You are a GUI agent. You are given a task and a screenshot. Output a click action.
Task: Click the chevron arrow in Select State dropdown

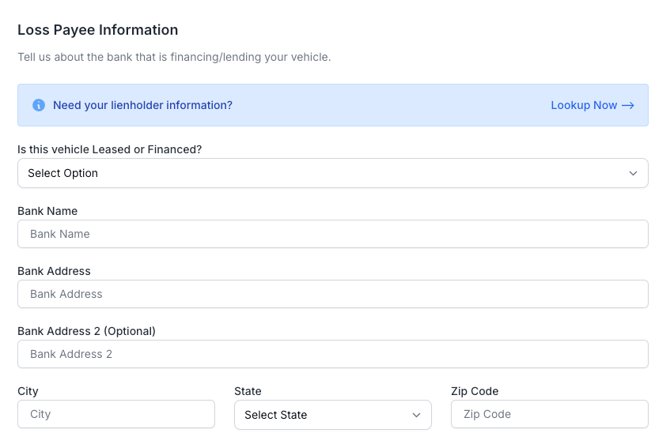(x=416, y=415)
